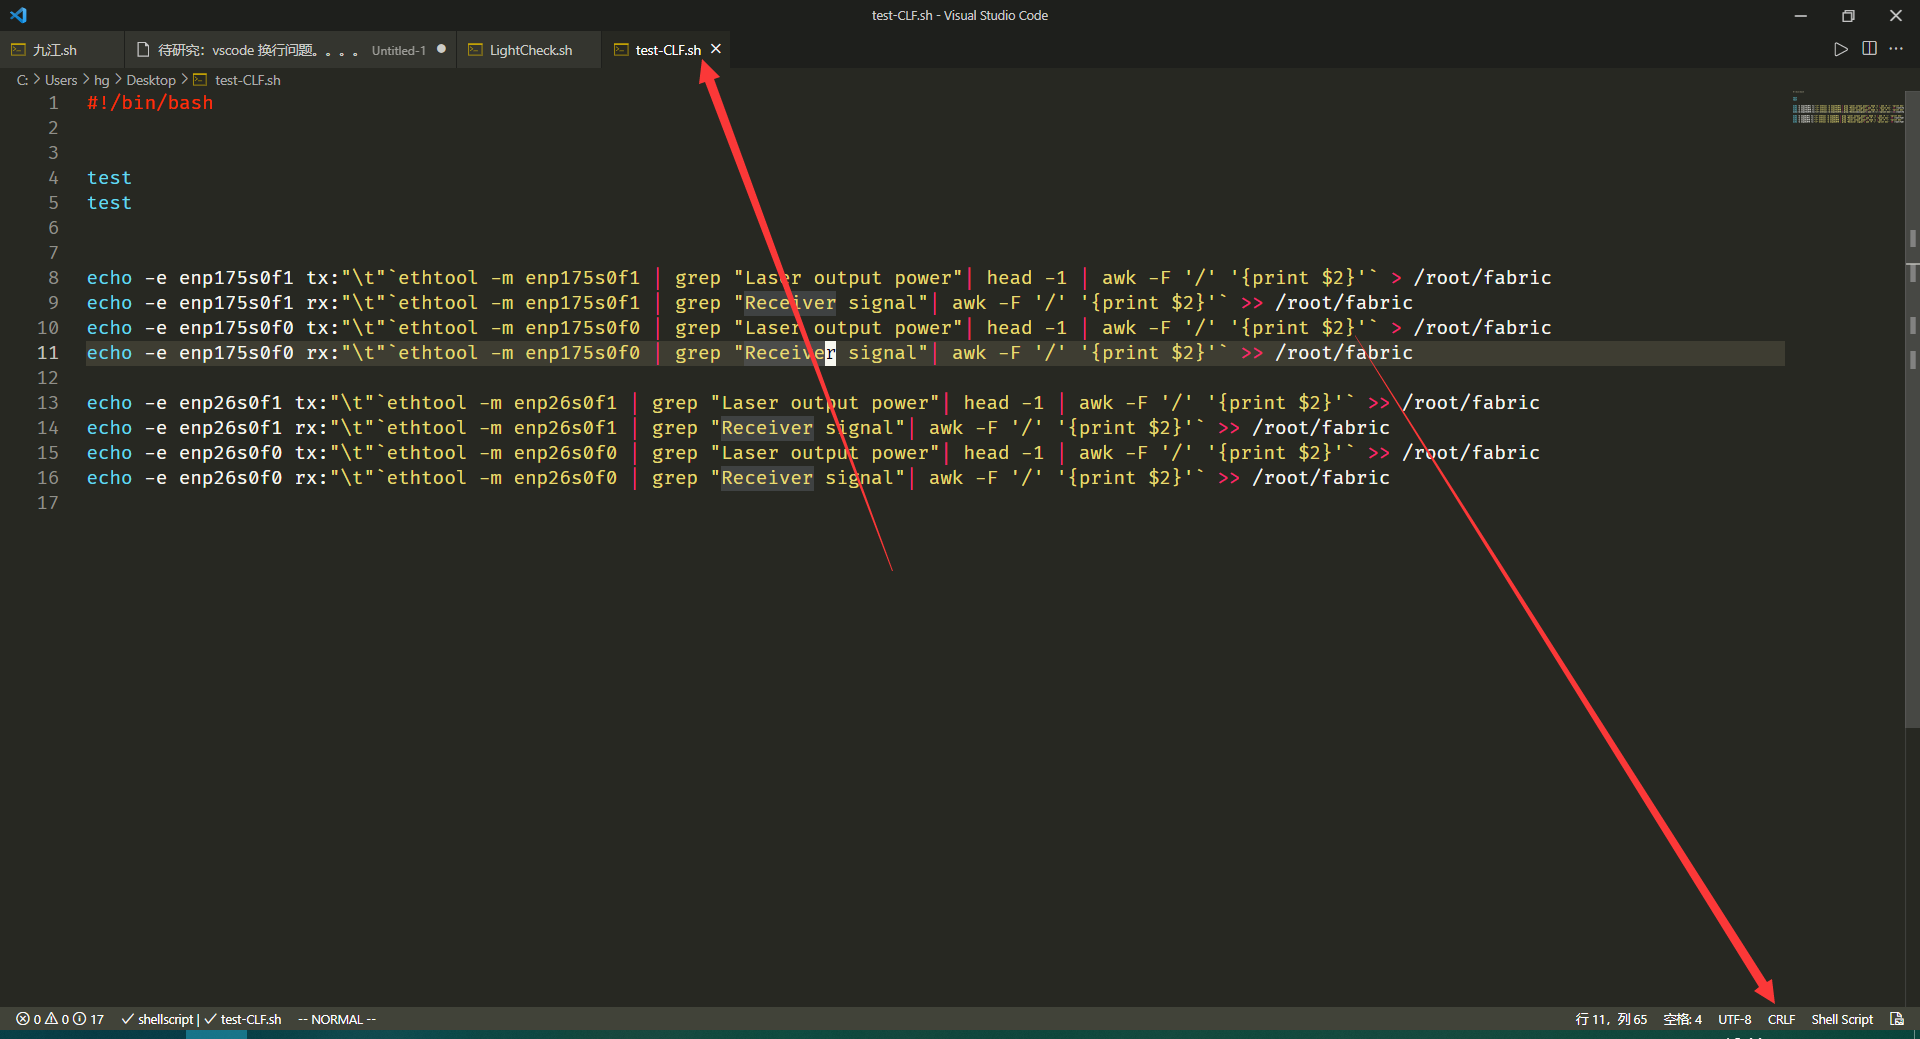Open the VS Code application menu icon
Viewport: 1920px width, 1039px height.
point(18,15)
